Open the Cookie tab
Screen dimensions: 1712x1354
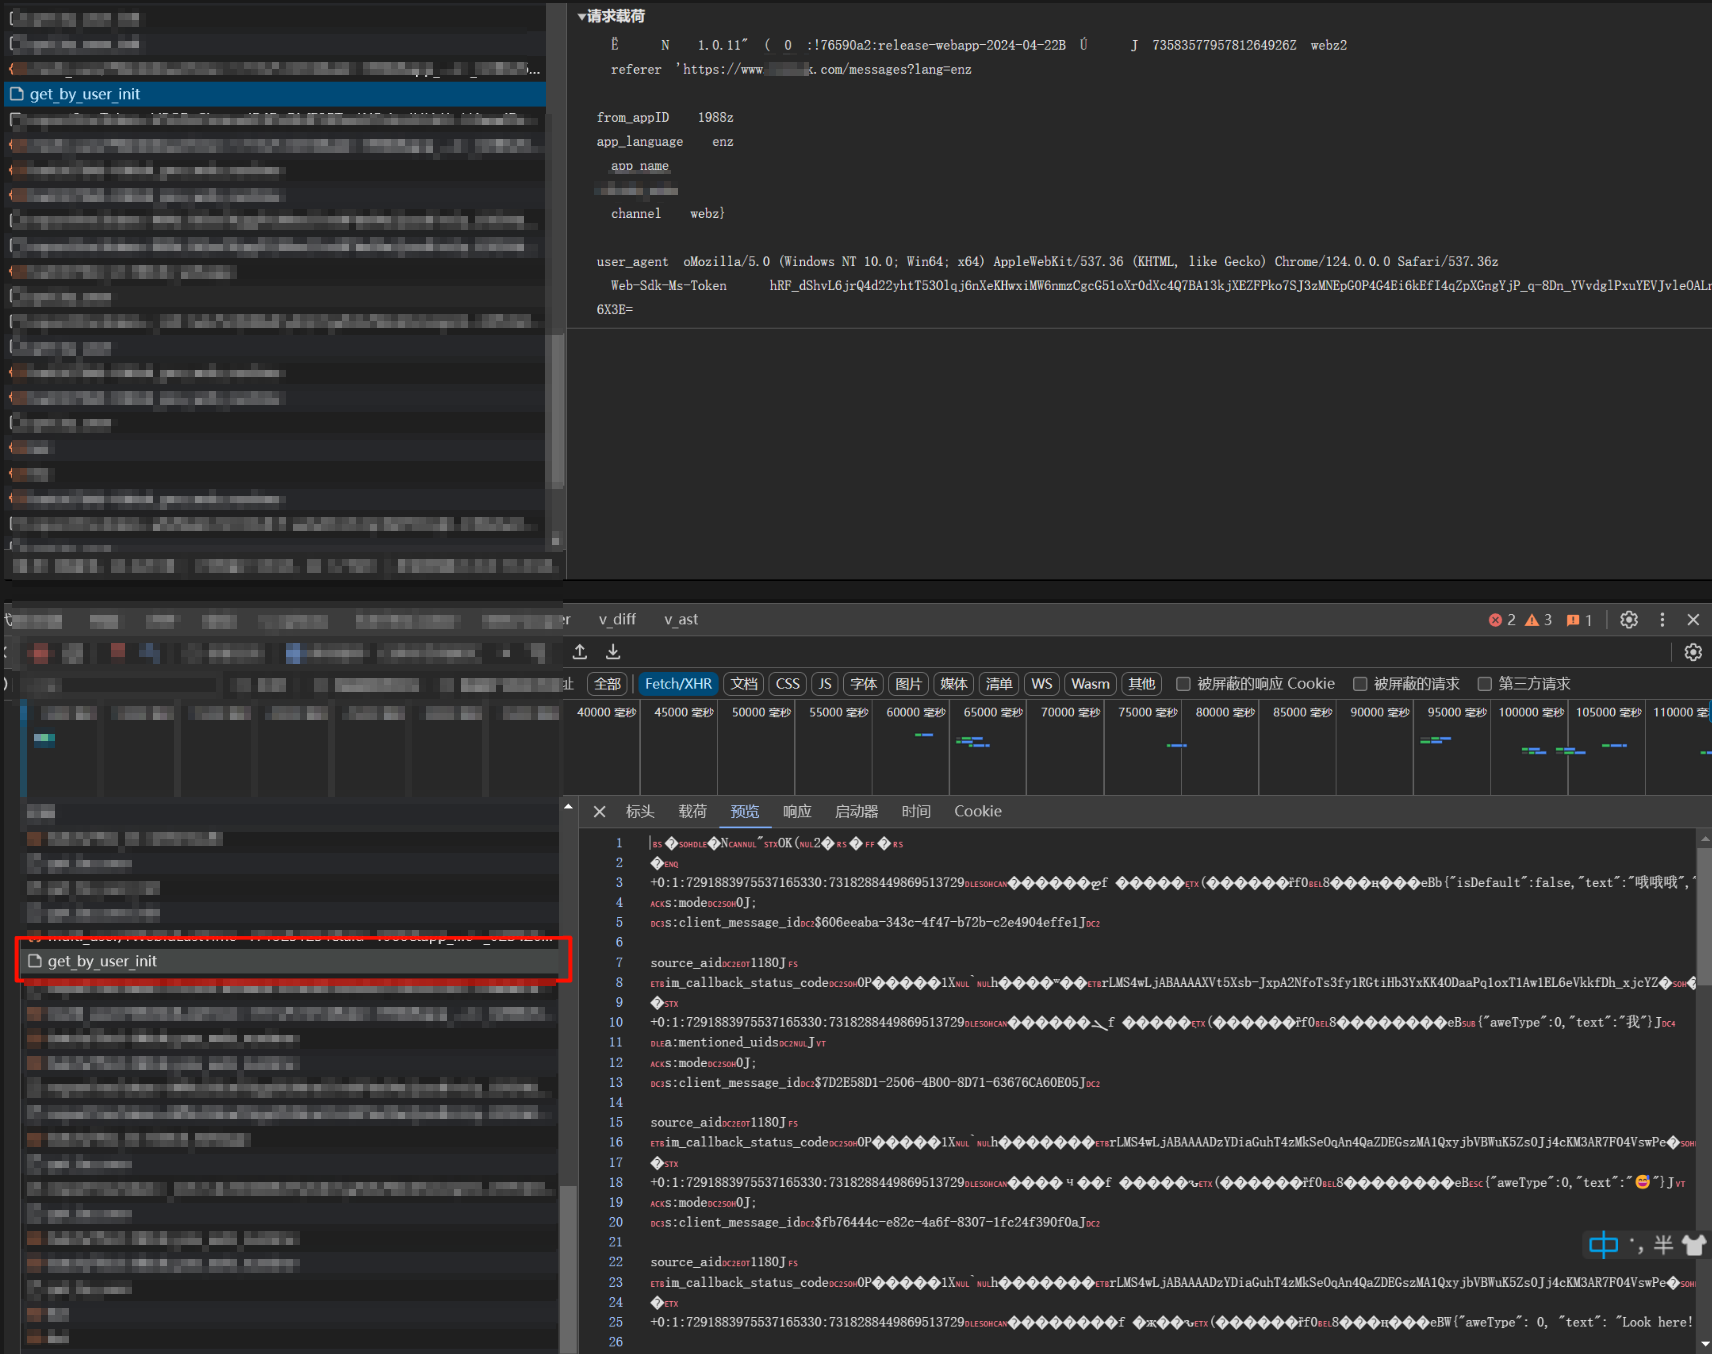[978, 811]
